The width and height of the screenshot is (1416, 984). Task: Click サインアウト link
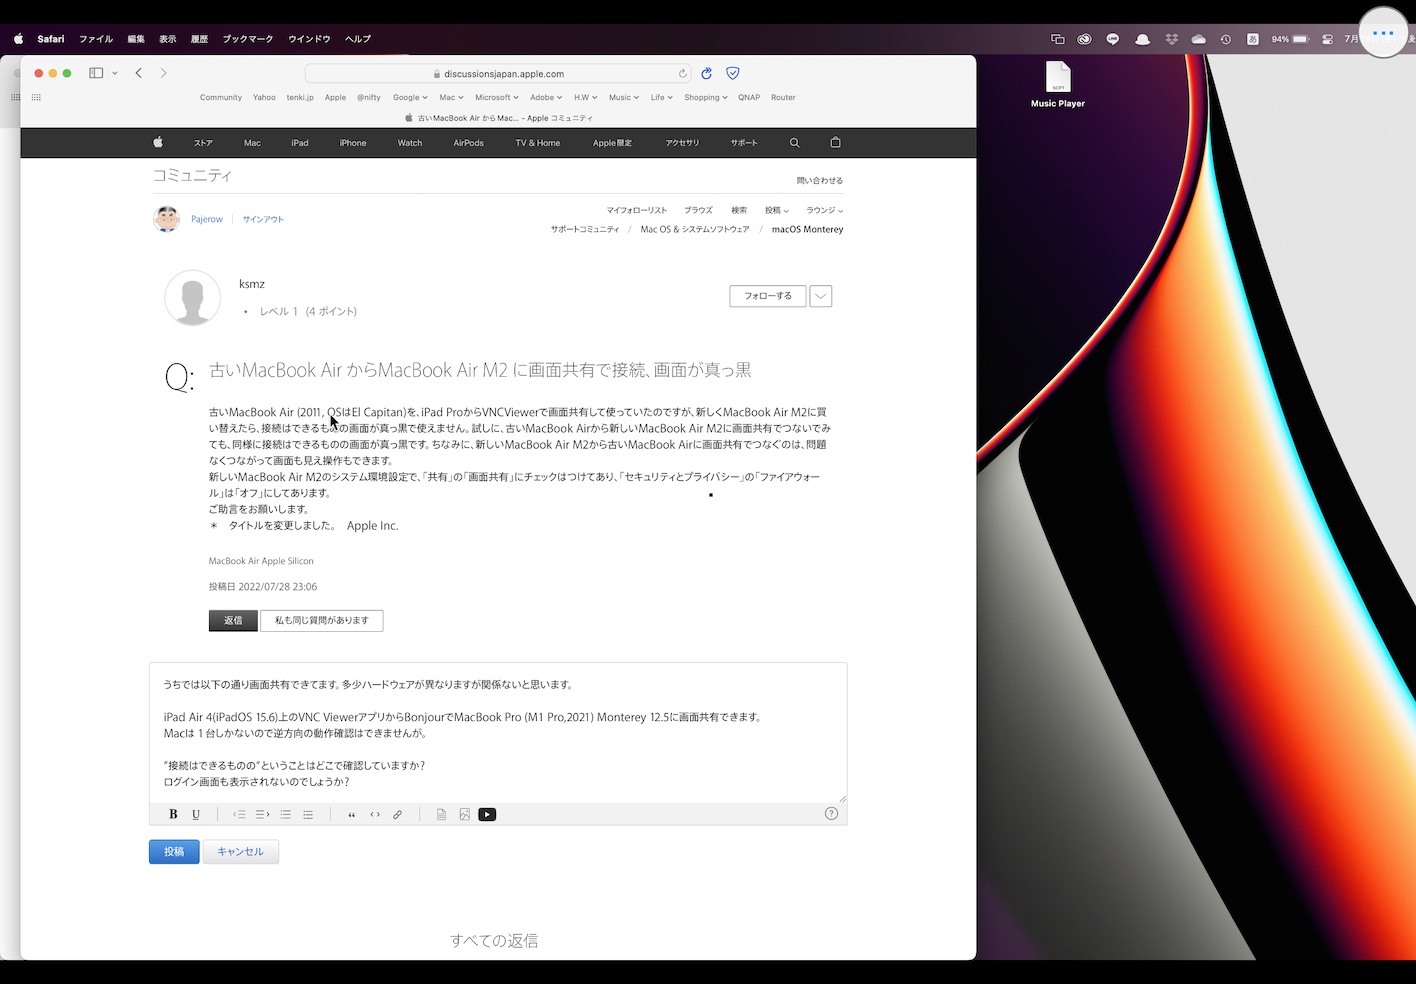pyautogui.click(x=263, y=219)
